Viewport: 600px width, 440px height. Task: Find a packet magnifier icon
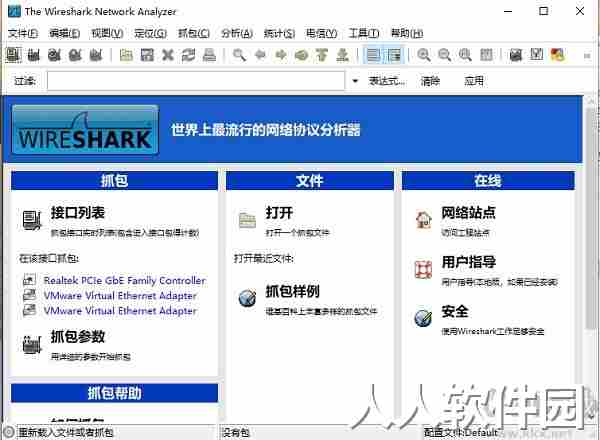coord(240,55)
